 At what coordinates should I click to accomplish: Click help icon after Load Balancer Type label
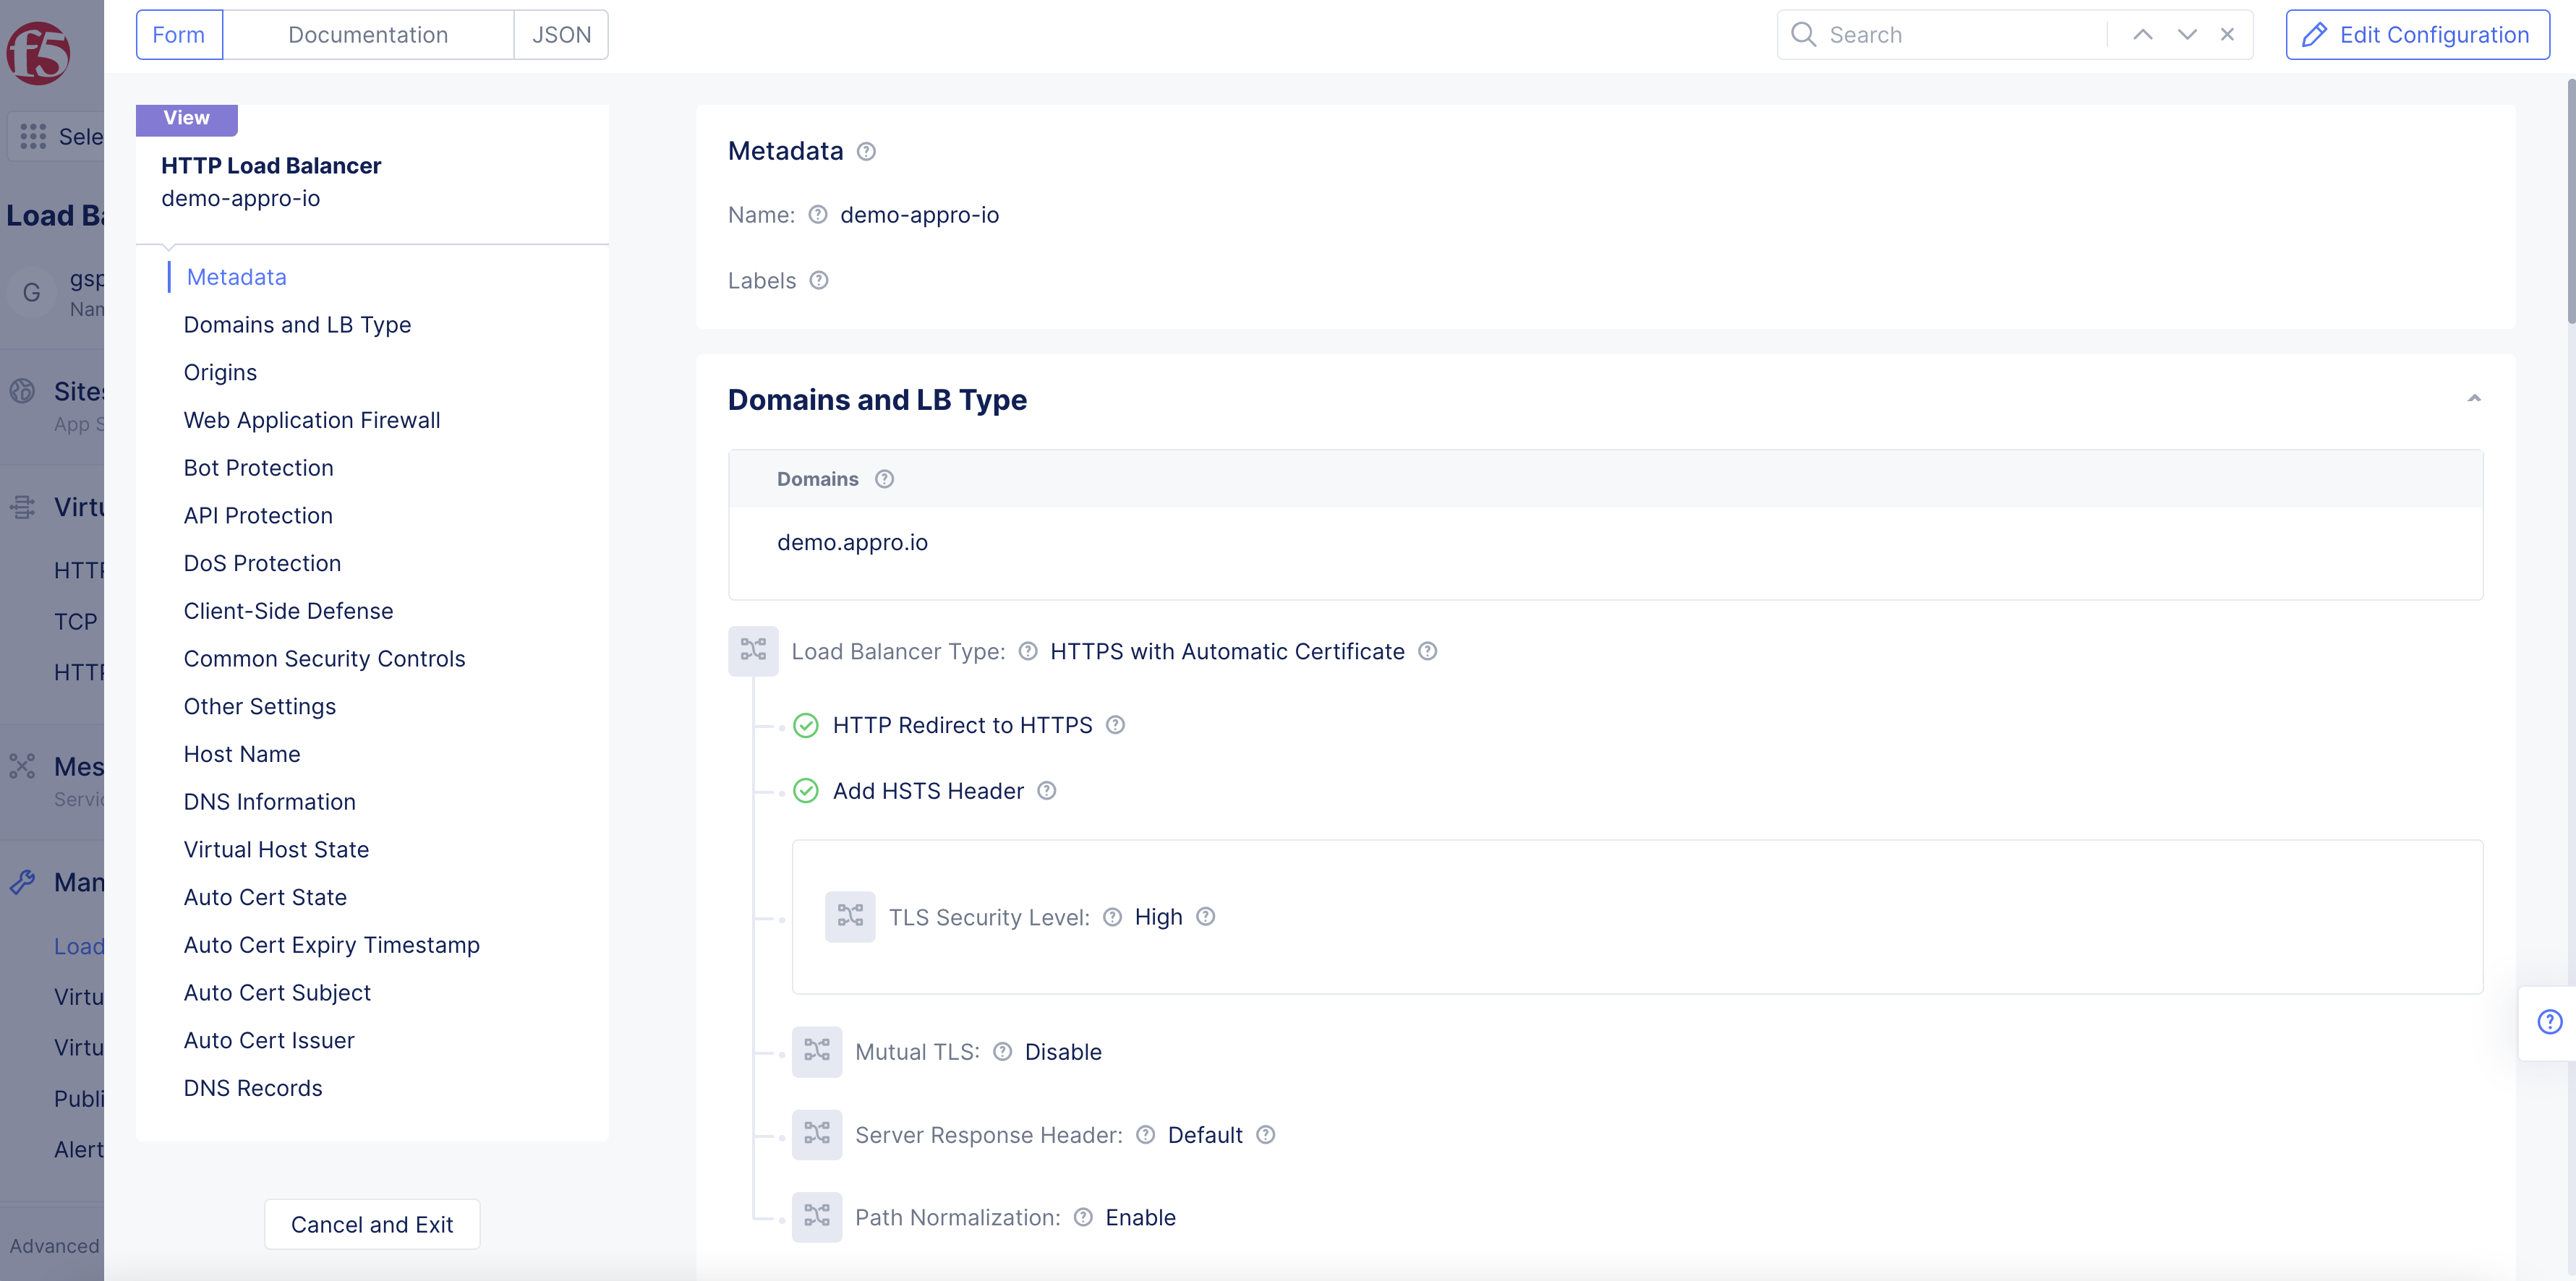[x=1028, y=651]
